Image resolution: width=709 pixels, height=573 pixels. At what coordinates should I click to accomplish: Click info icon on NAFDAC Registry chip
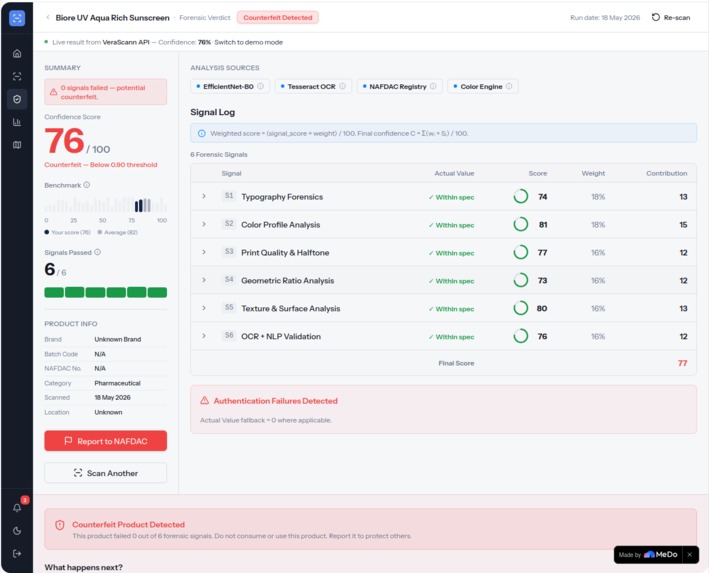coord(433,86)
